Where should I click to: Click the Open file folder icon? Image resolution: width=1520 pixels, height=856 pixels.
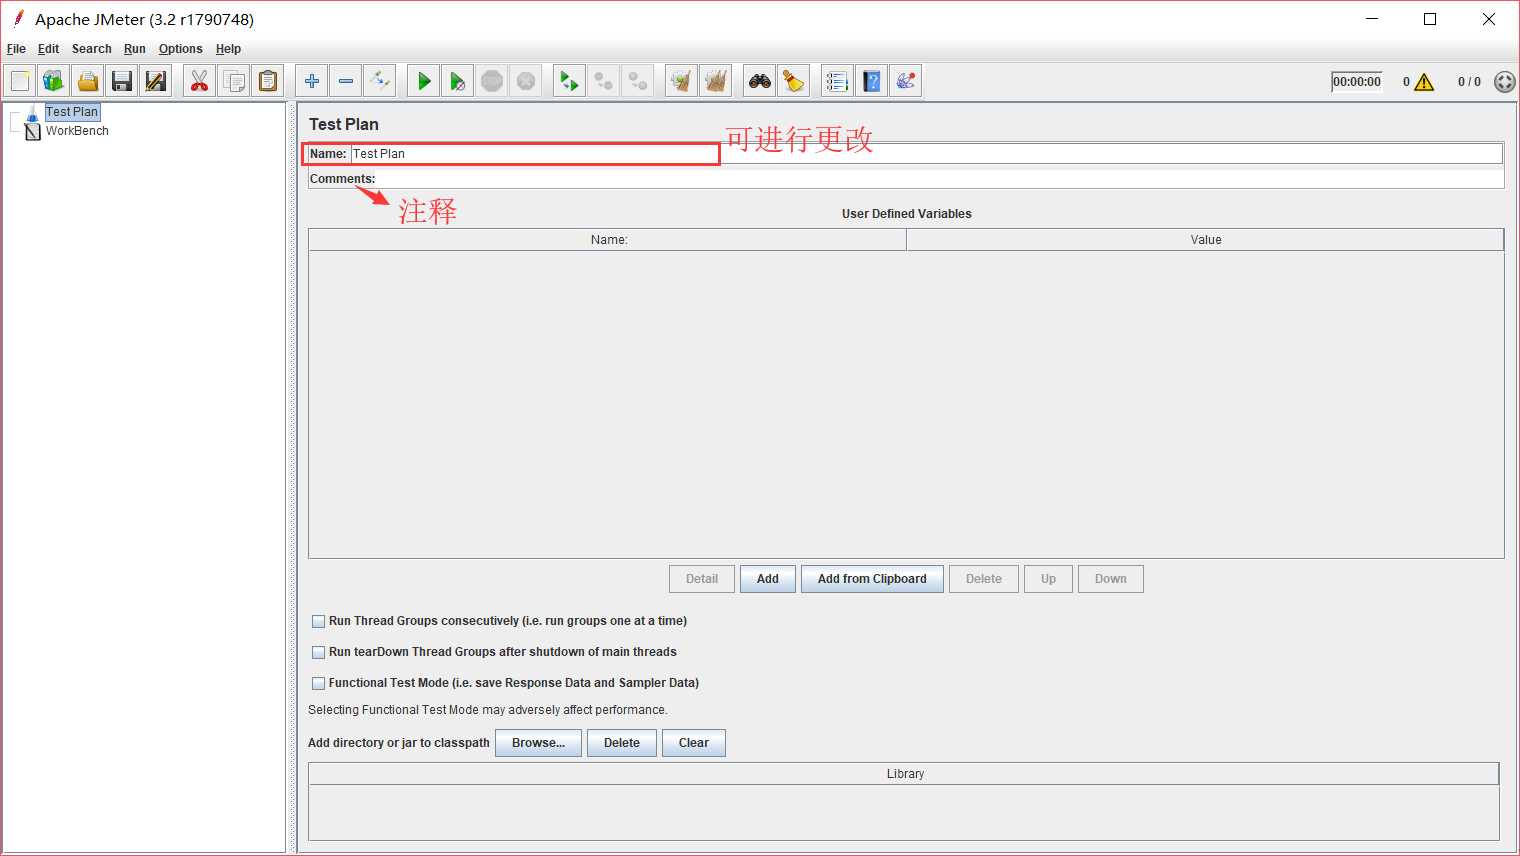click(88, 81)
